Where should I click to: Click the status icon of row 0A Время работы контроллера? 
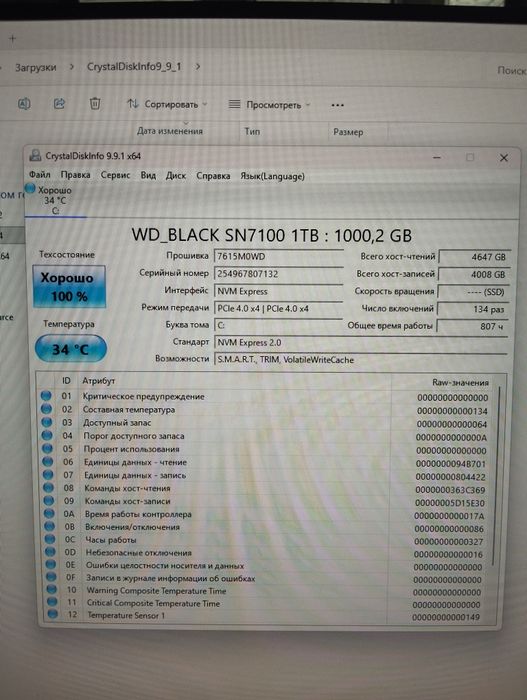tap(50, 513)
